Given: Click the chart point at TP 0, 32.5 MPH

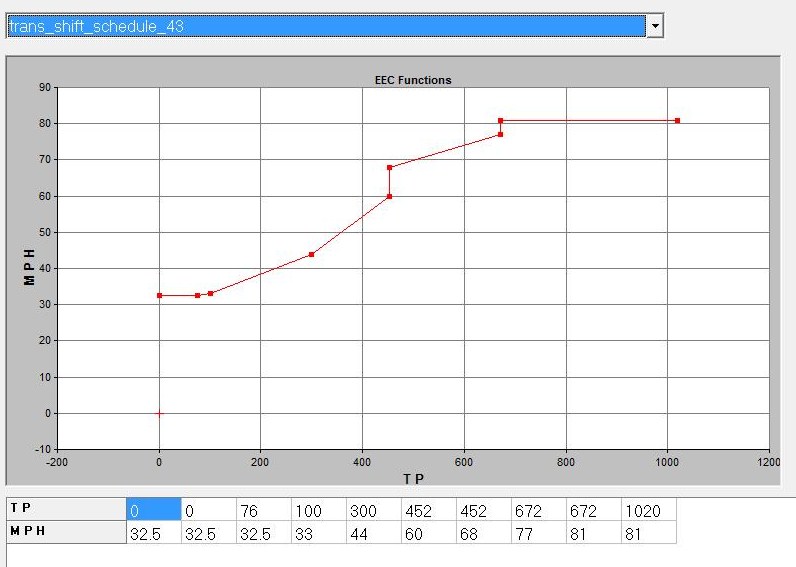Looking at the screenshot, I should tap(159, 295).
